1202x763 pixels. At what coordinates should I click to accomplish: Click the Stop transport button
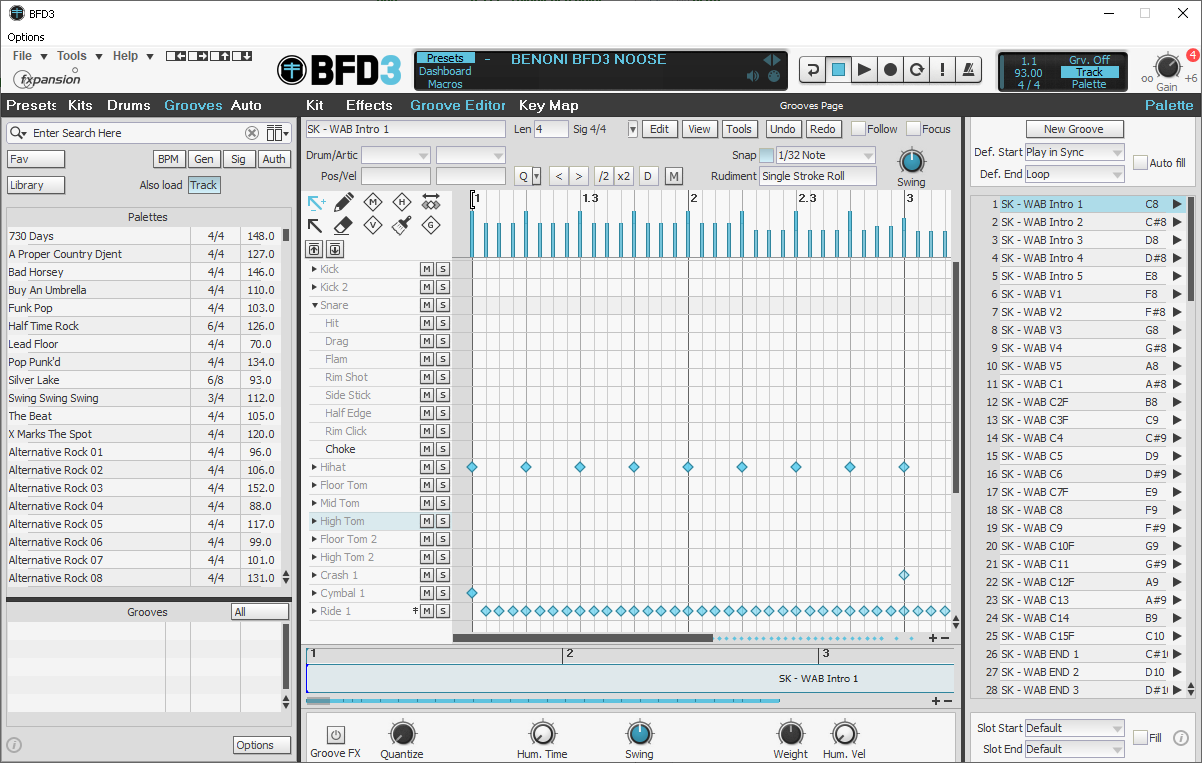click(x=838, y=70)
